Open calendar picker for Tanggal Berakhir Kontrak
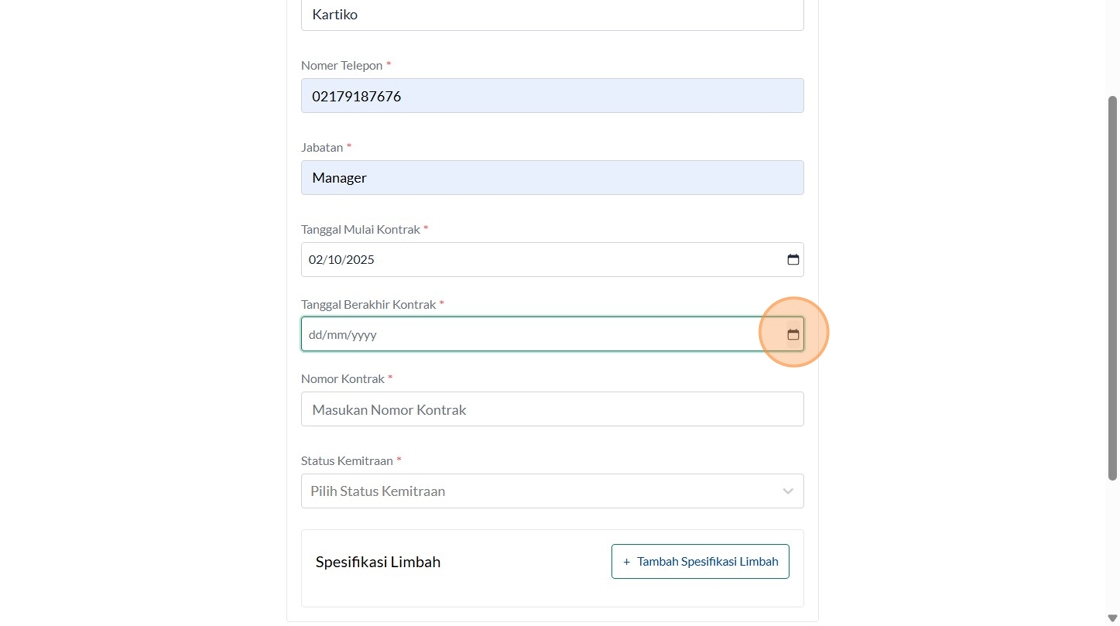This screenshot has width=1120, height=626. (793, 334)
